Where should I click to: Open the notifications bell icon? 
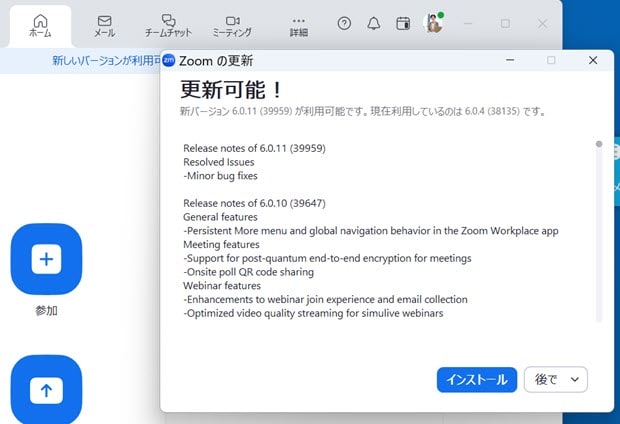[x=374, y=23]
